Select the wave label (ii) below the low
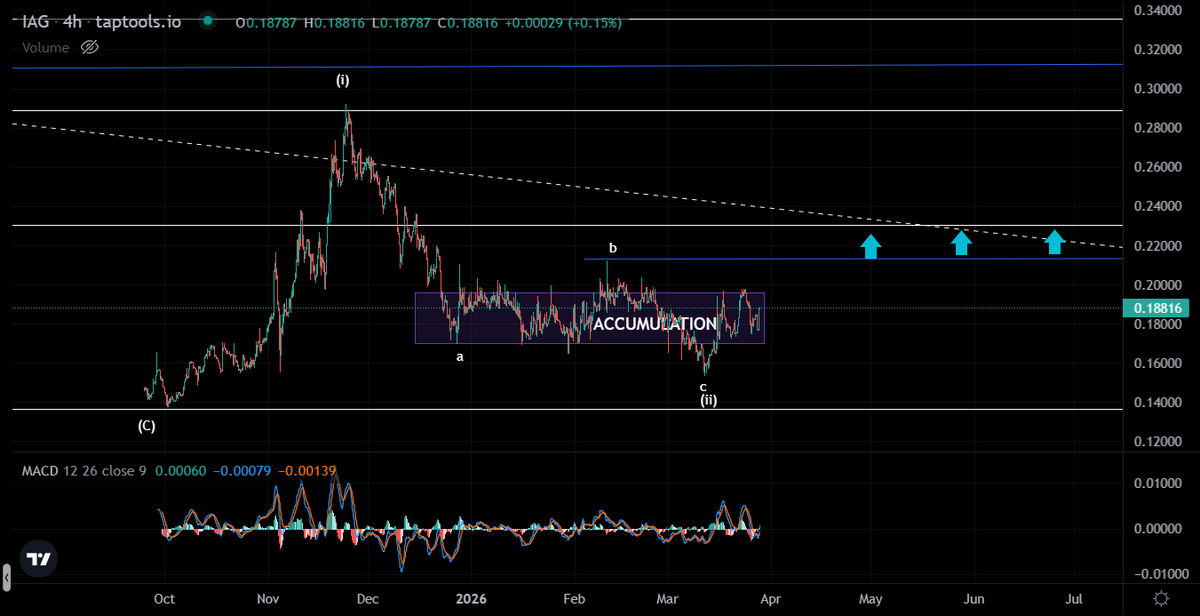The image size is (1200, 616). tap(708, 400)
